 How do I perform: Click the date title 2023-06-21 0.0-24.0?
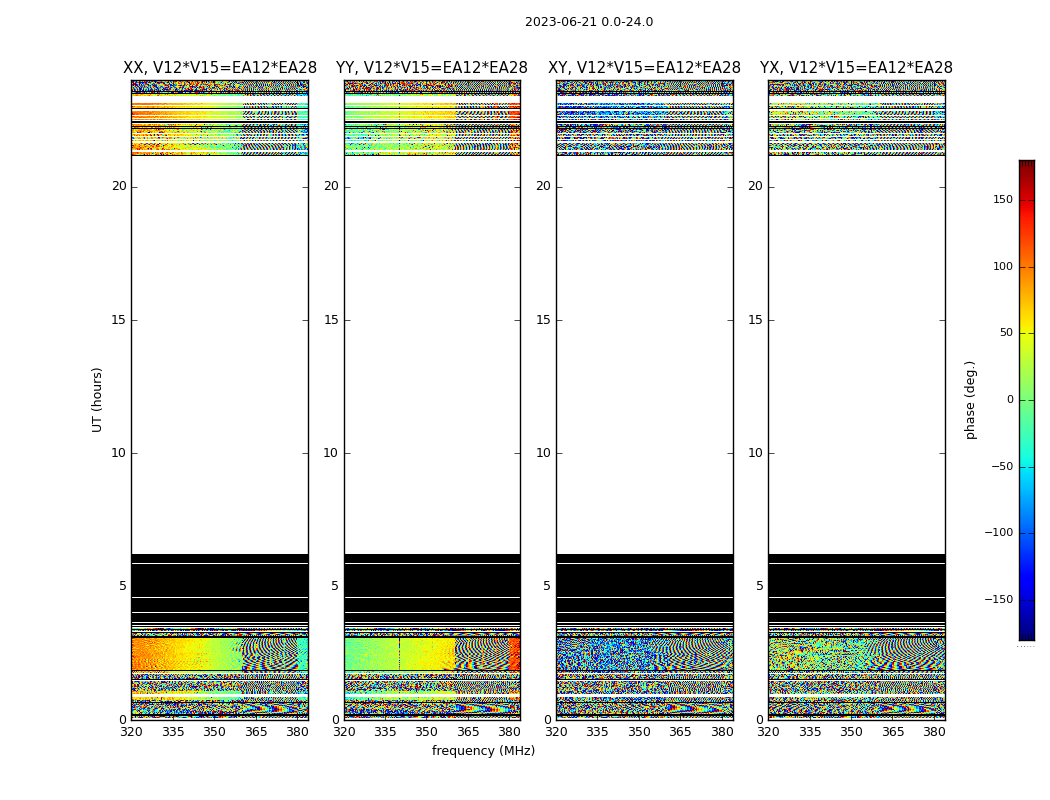pyautogui.click(x=589, y=22)
